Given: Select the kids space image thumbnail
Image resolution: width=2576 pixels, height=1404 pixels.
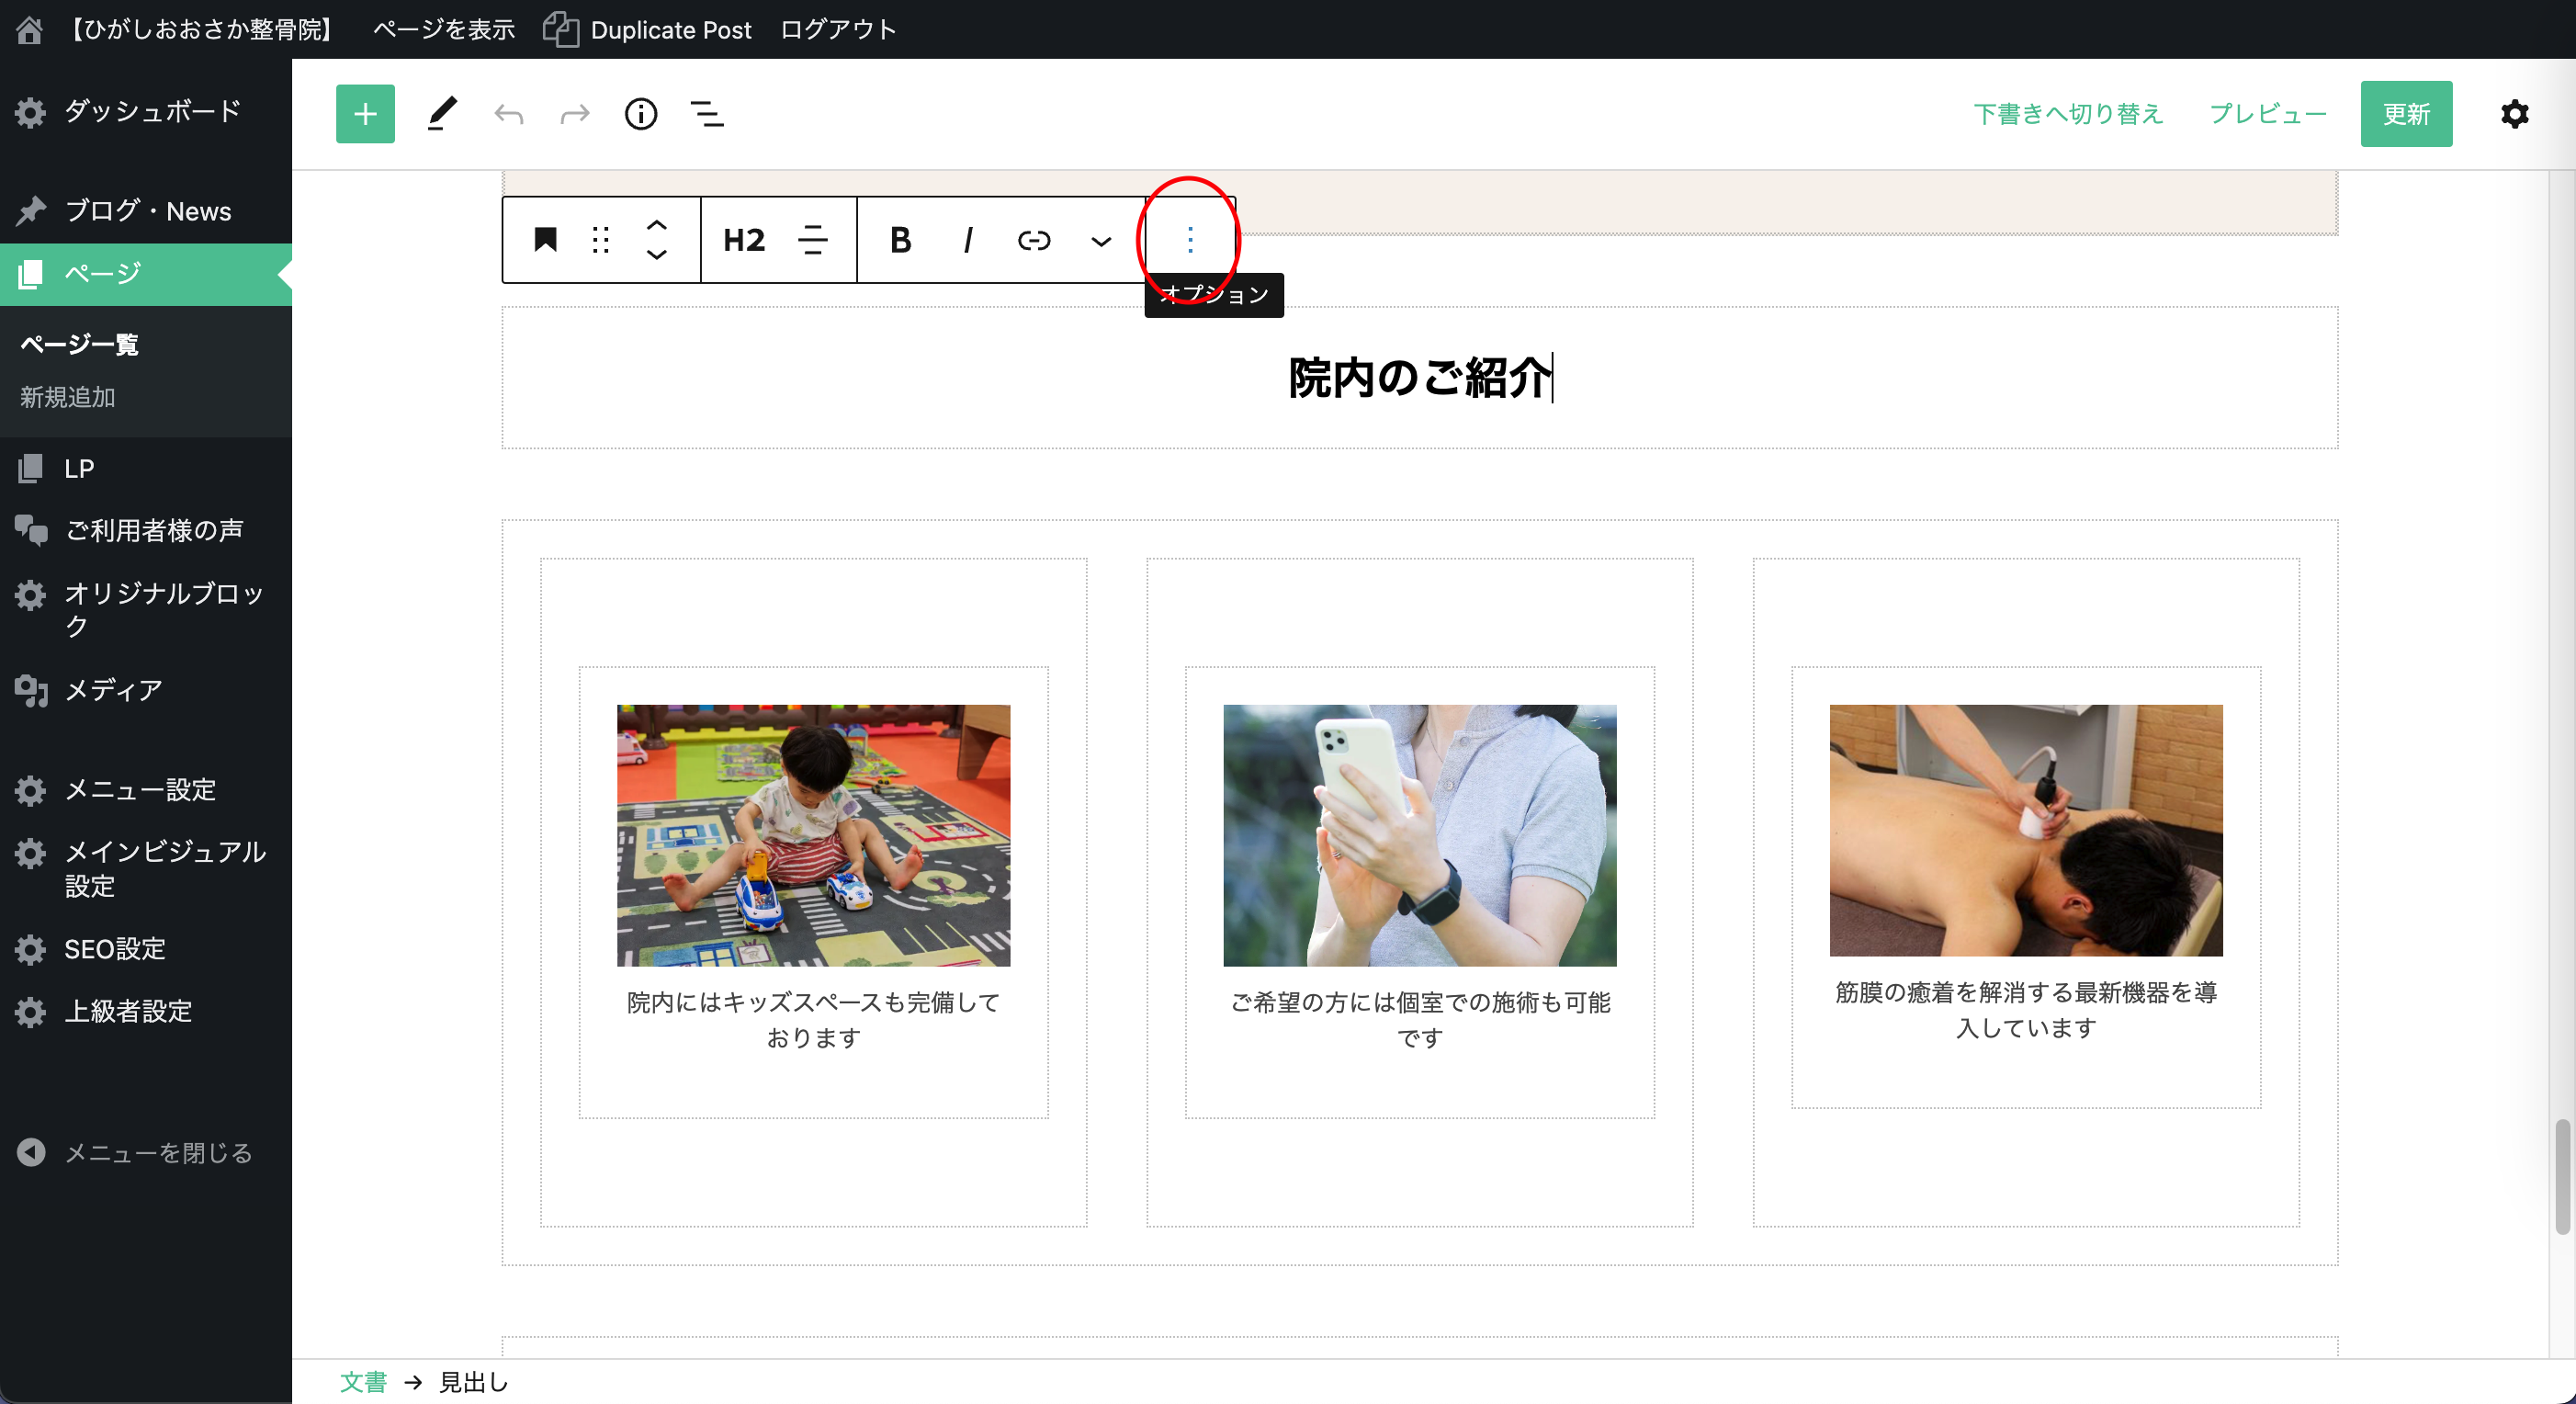Looking at the screenshot, I should 813,835.
